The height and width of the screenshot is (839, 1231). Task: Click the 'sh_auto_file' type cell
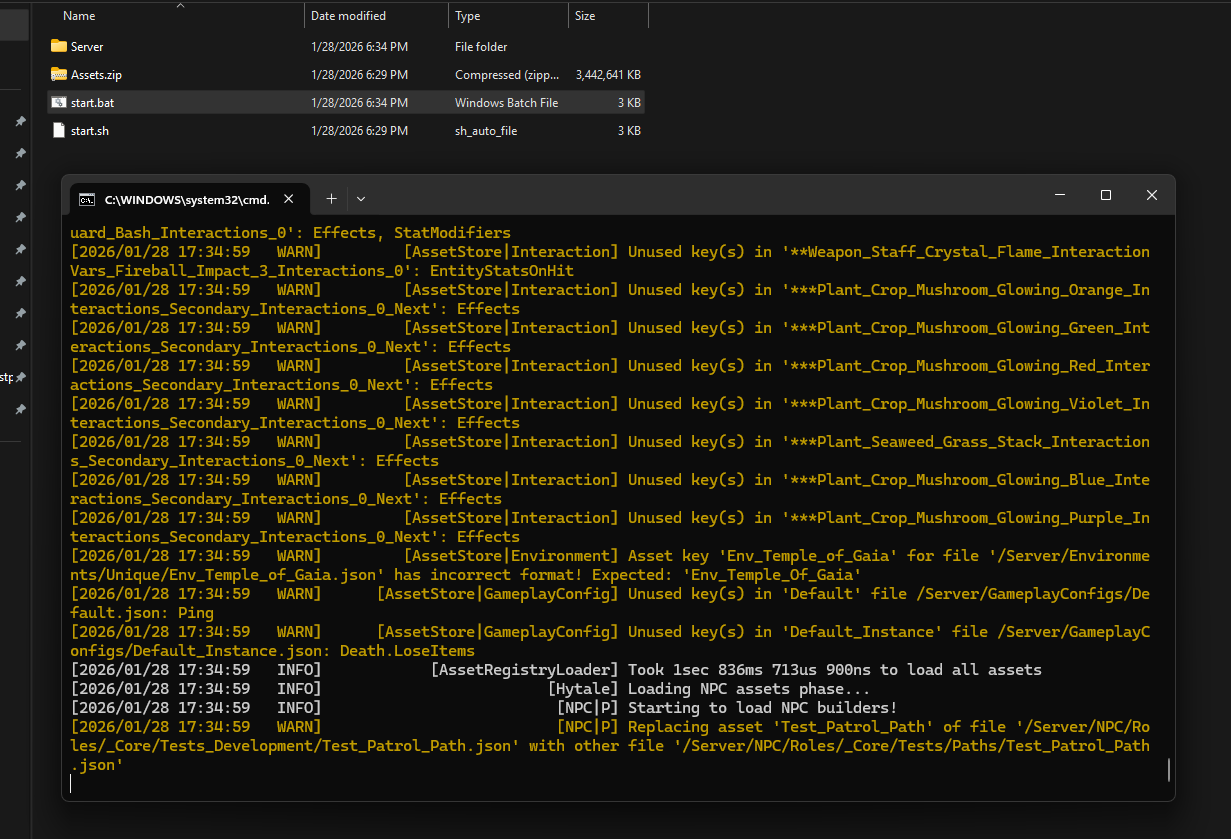pos(486,131)
